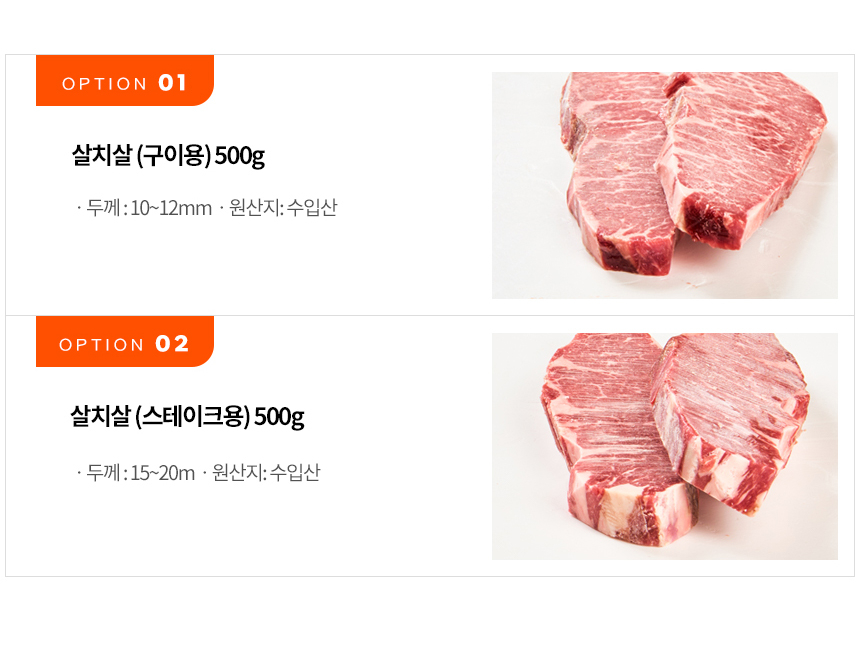The width and height of the screenshot is (860, 652).
Task: Click the bold 01 number in the first badge
Action: pyautogui.click(x=172, y=83)
